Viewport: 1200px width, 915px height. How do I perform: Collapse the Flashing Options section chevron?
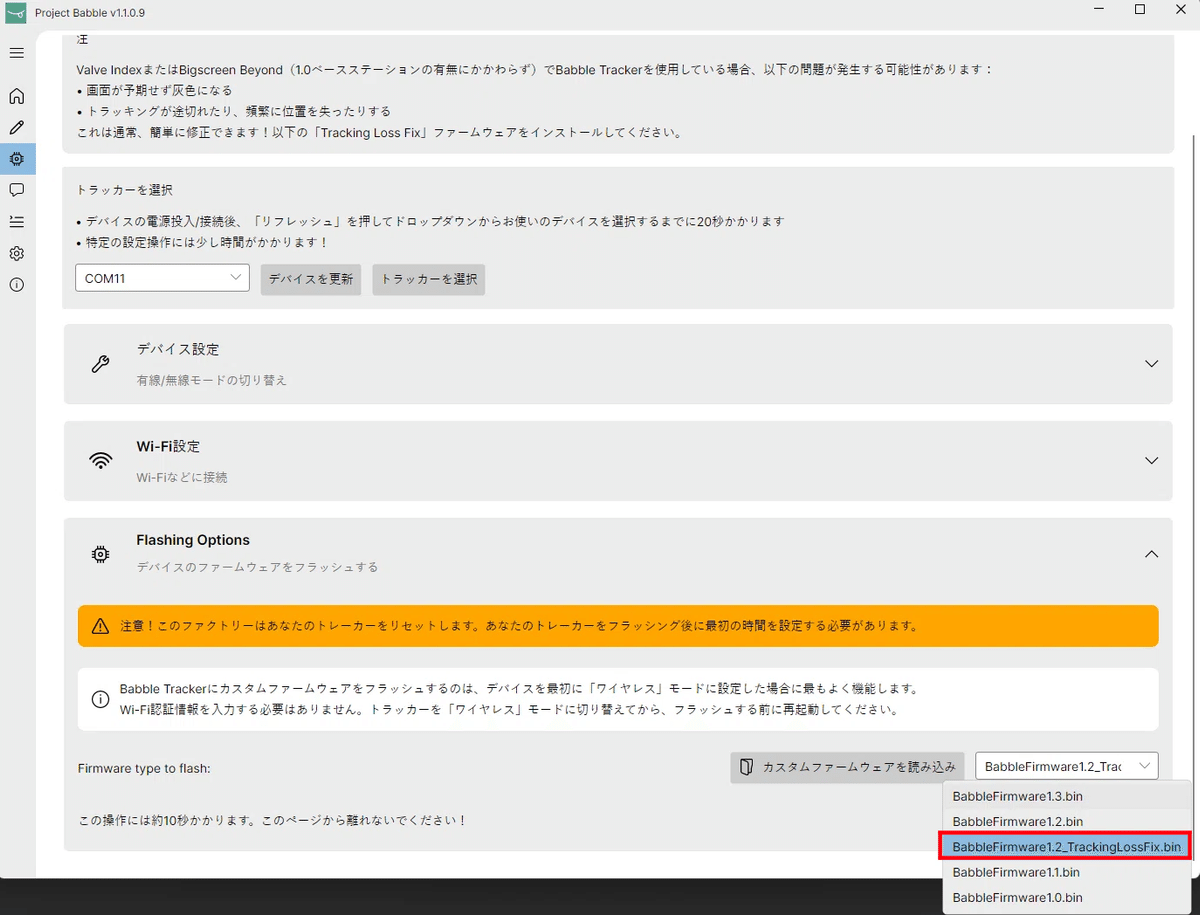pyautogui.click(x=1151, y=553)
